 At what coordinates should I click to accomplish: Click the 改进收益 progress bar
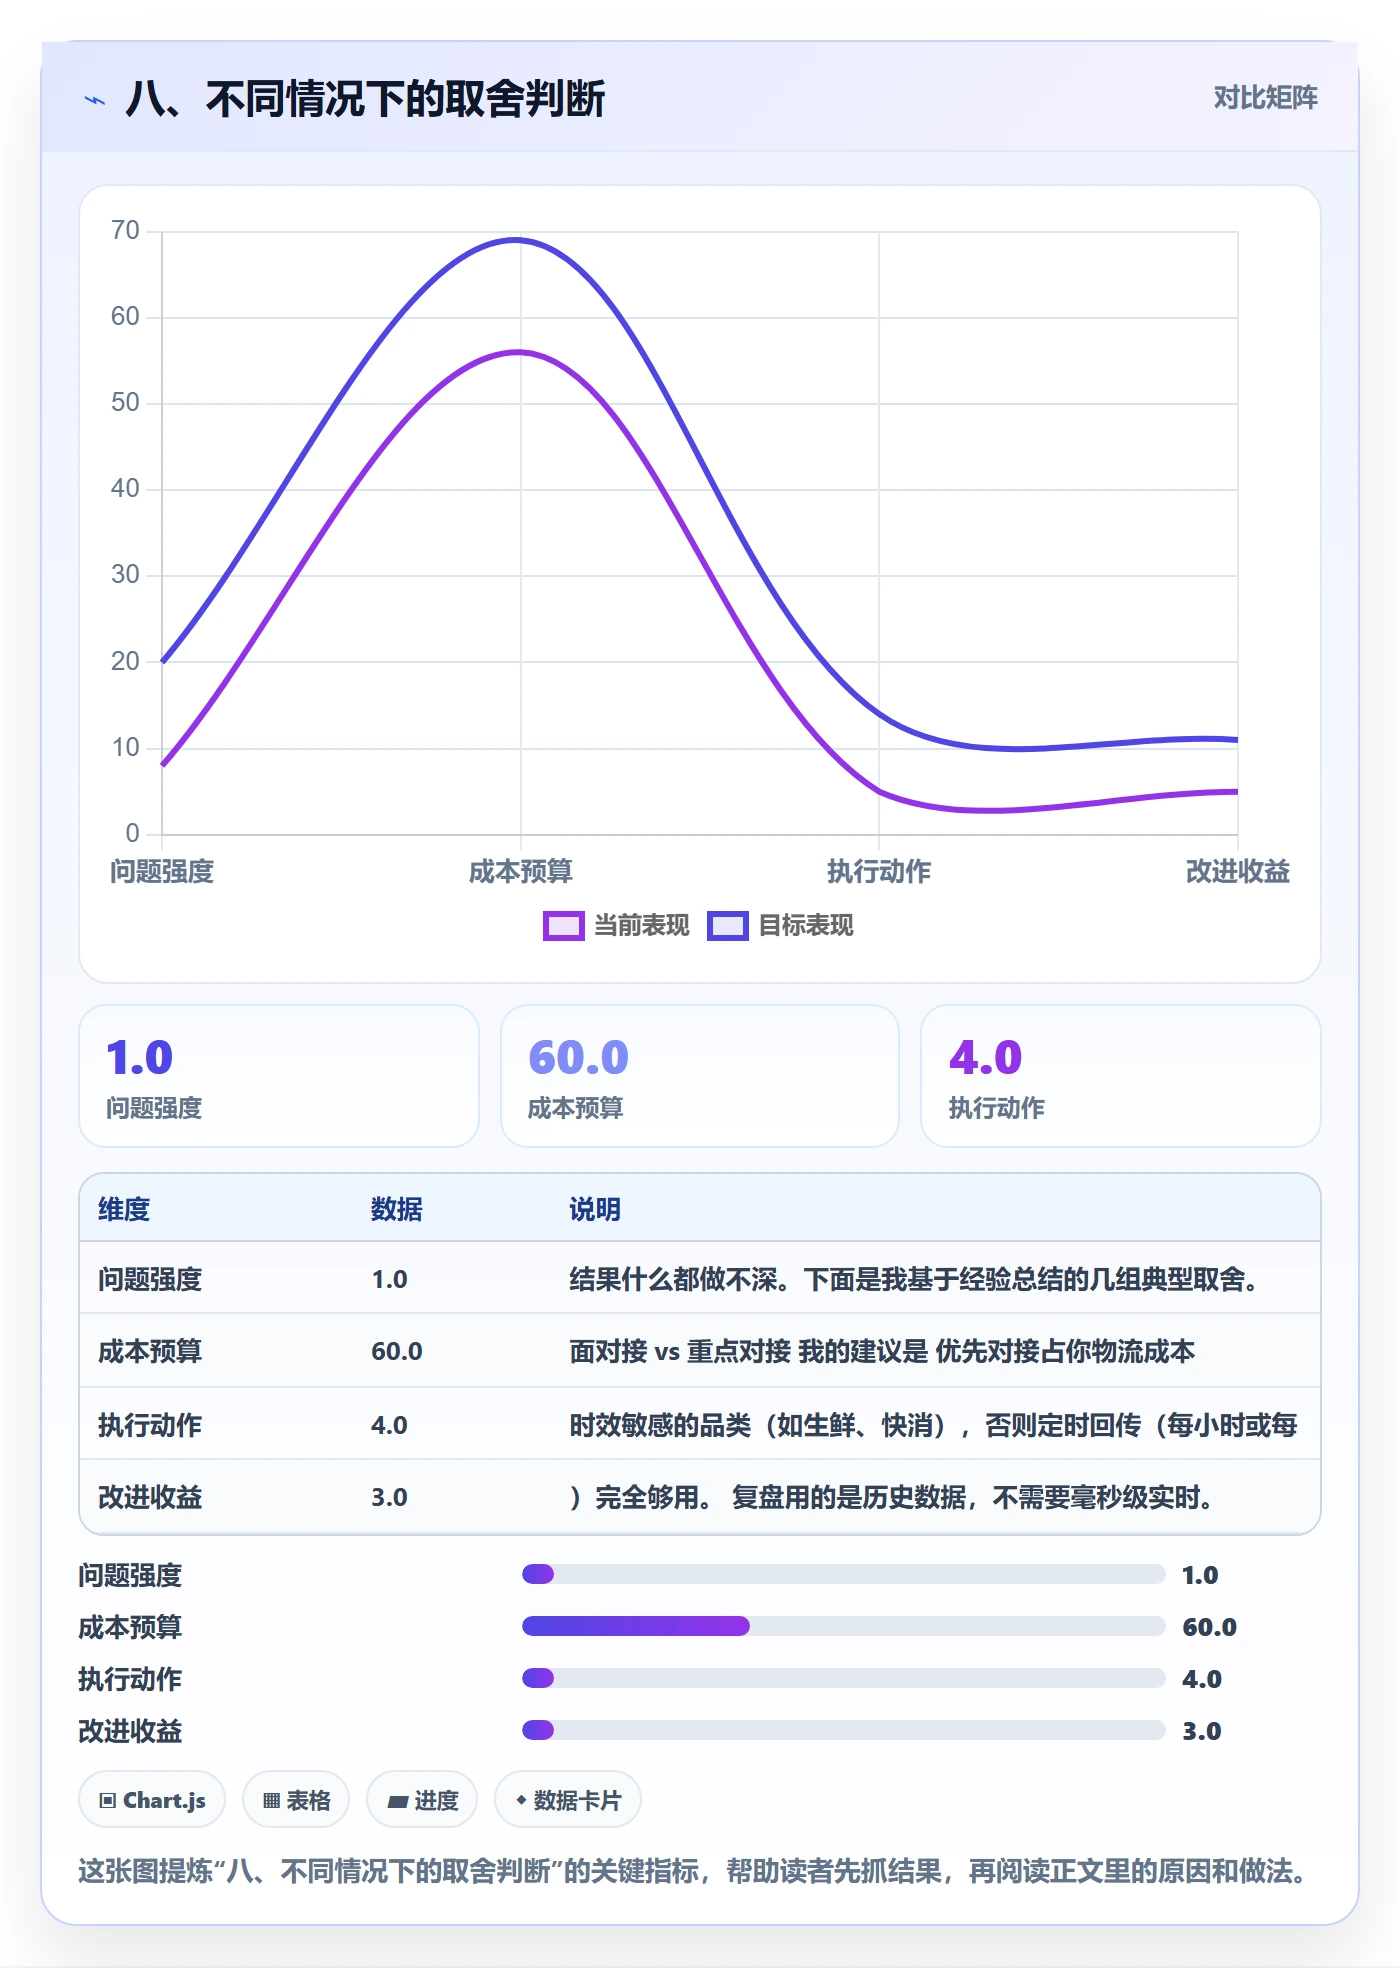[x=843, y=1730]
